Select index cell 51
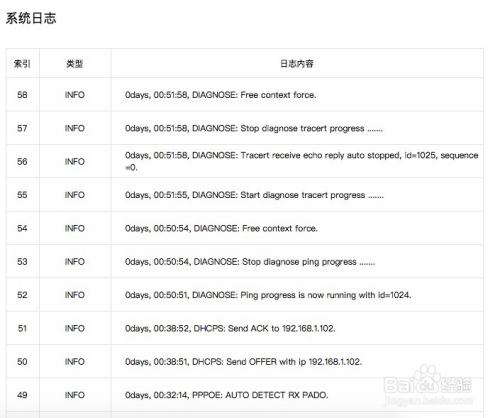Screen dimensions: 500x418 click(22, 328)
